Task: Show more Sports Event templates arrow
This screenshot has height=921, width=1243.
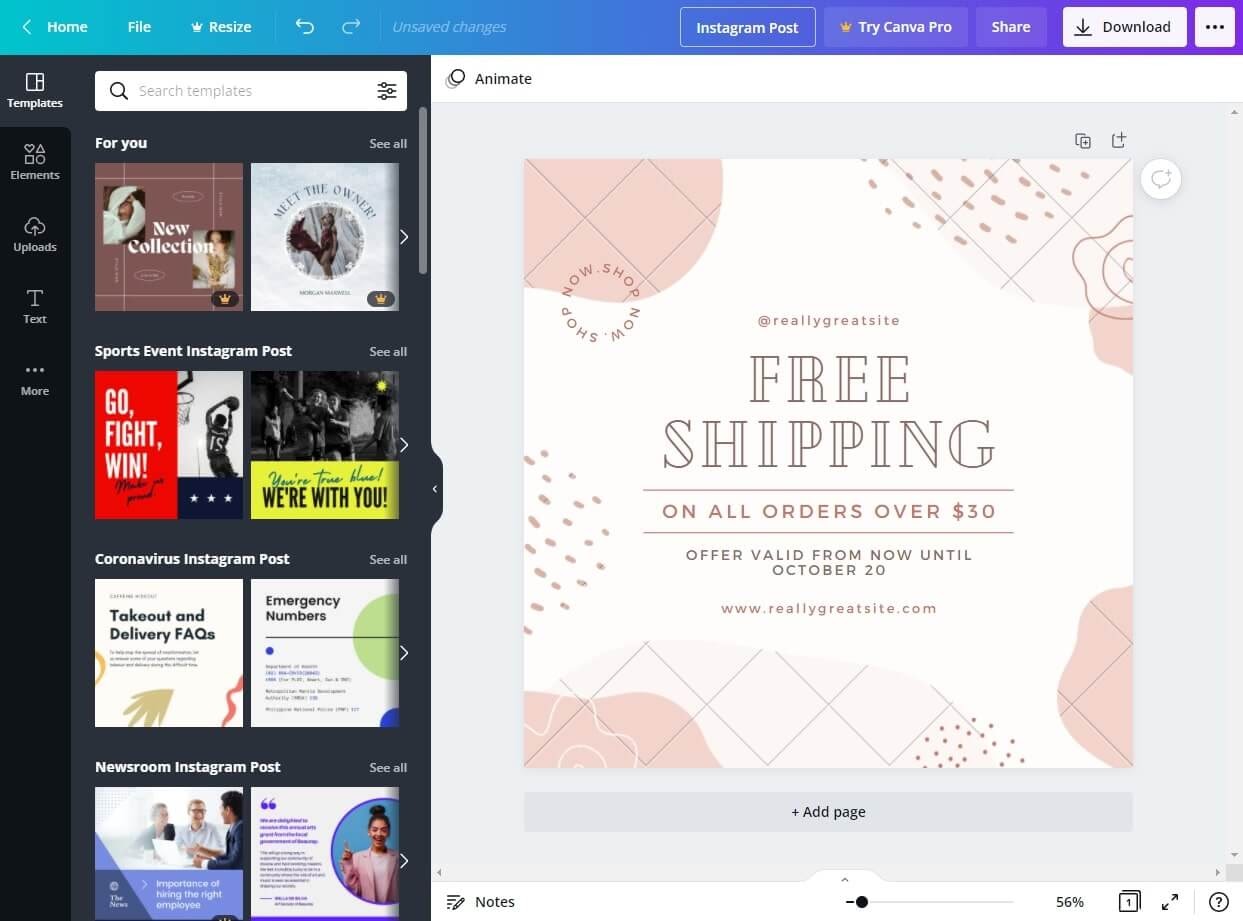Action: click(404, 445)
